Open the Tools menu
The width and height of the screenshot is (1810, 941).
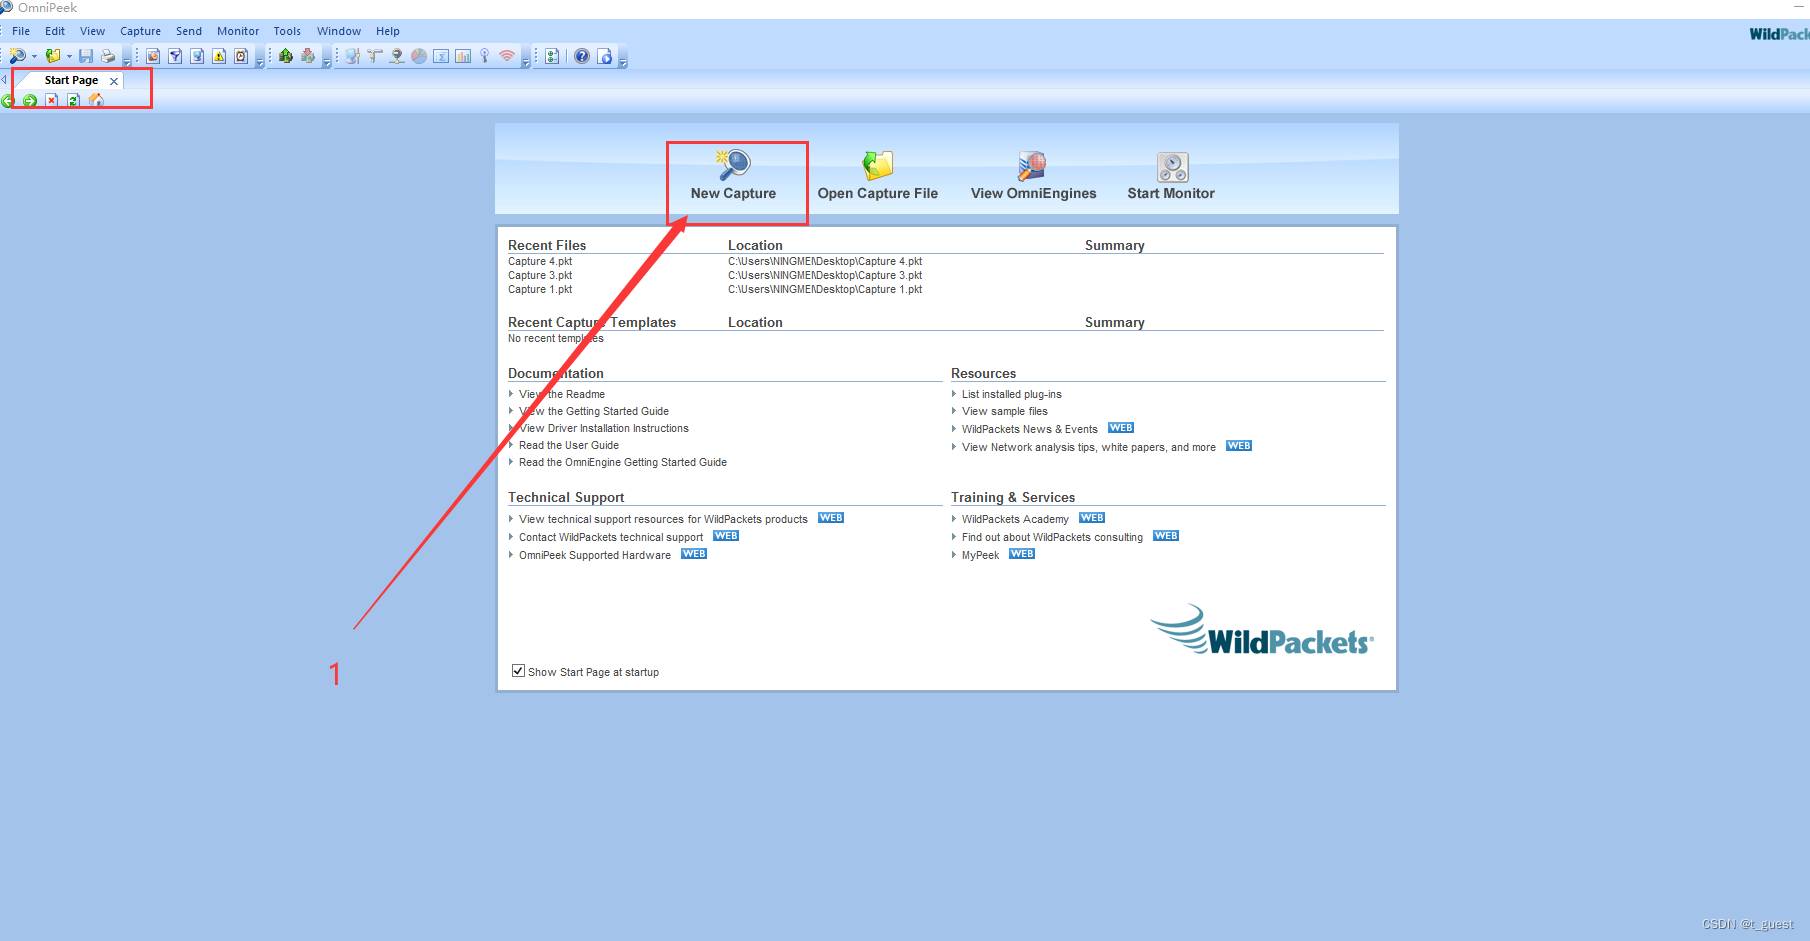(287, 31)
